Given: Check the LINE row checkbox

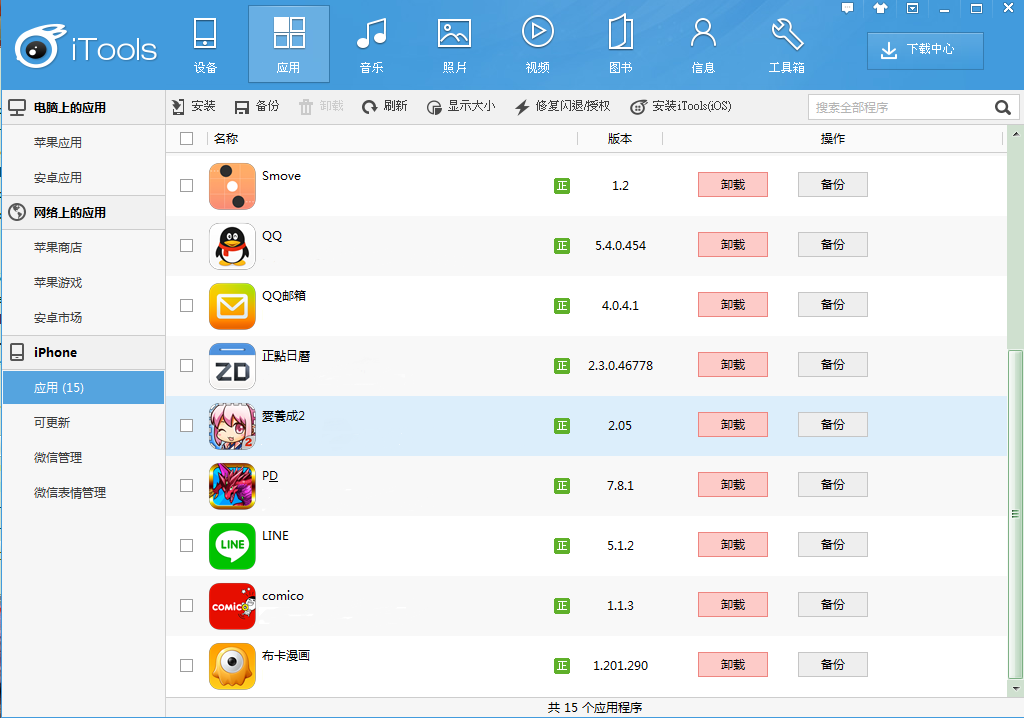Looking at the screenshot, I should [x=187, y=546].
